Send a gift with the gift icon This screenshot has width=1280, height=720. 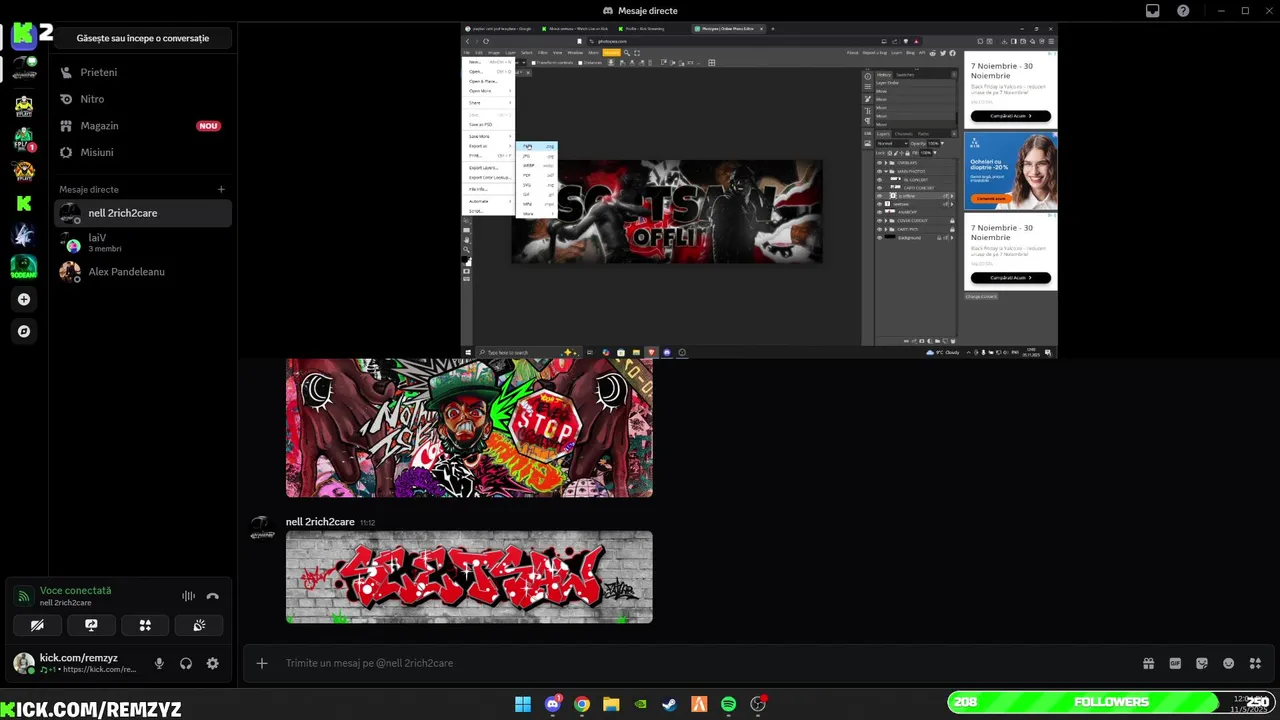point(1148,663)
